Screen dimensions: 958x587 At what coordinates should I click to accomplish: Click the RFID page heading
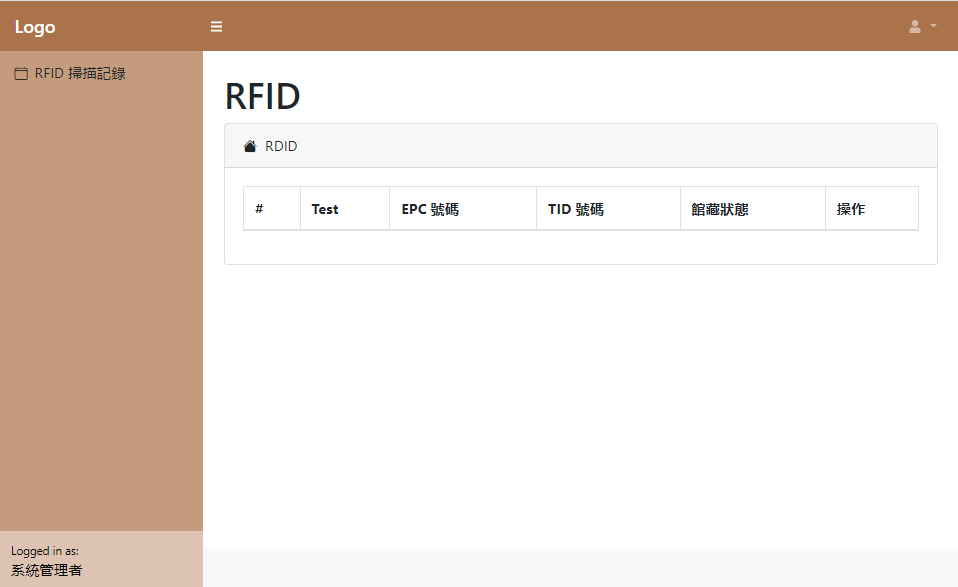click(263, 96)
